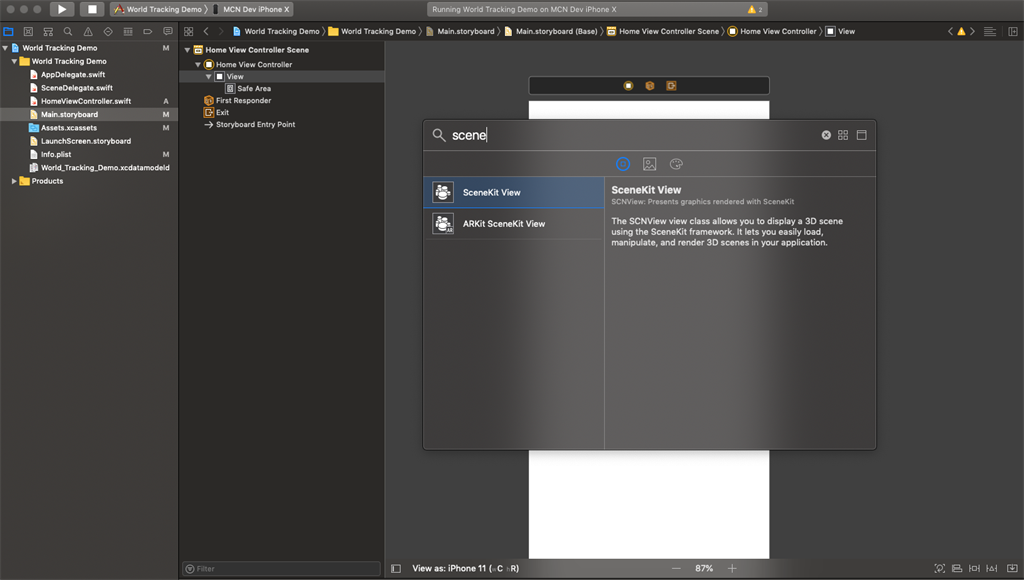Click the 87% zoom level

(x=704, y=569)
